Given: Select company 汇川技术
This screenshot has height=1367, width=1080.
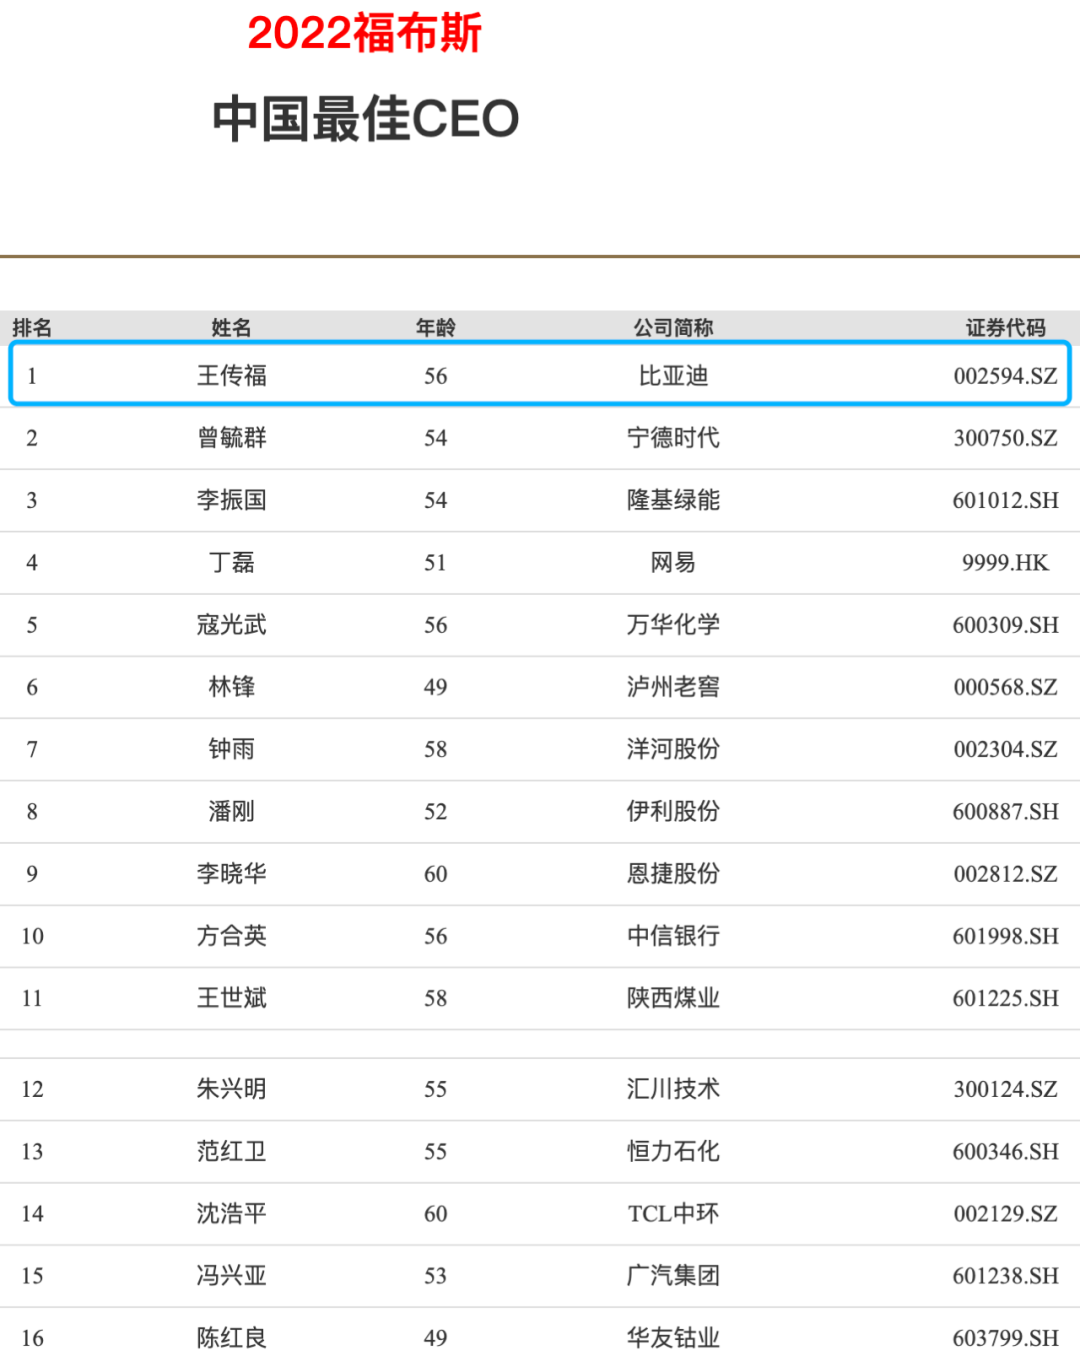Looking at the screenshot, I should coord(673,1088).
